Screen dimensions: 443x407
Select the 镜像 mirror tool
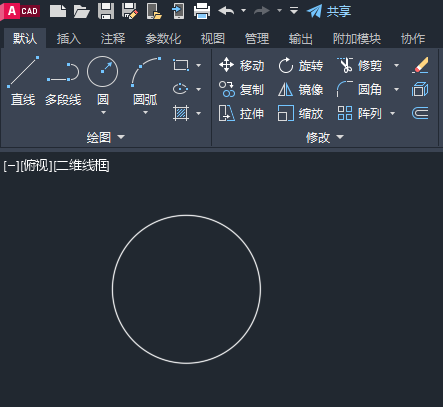click(x=301, y=89)
